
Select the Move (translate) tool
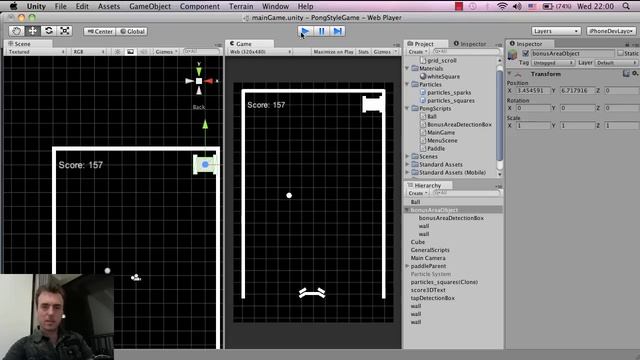(x=32, y=31)
